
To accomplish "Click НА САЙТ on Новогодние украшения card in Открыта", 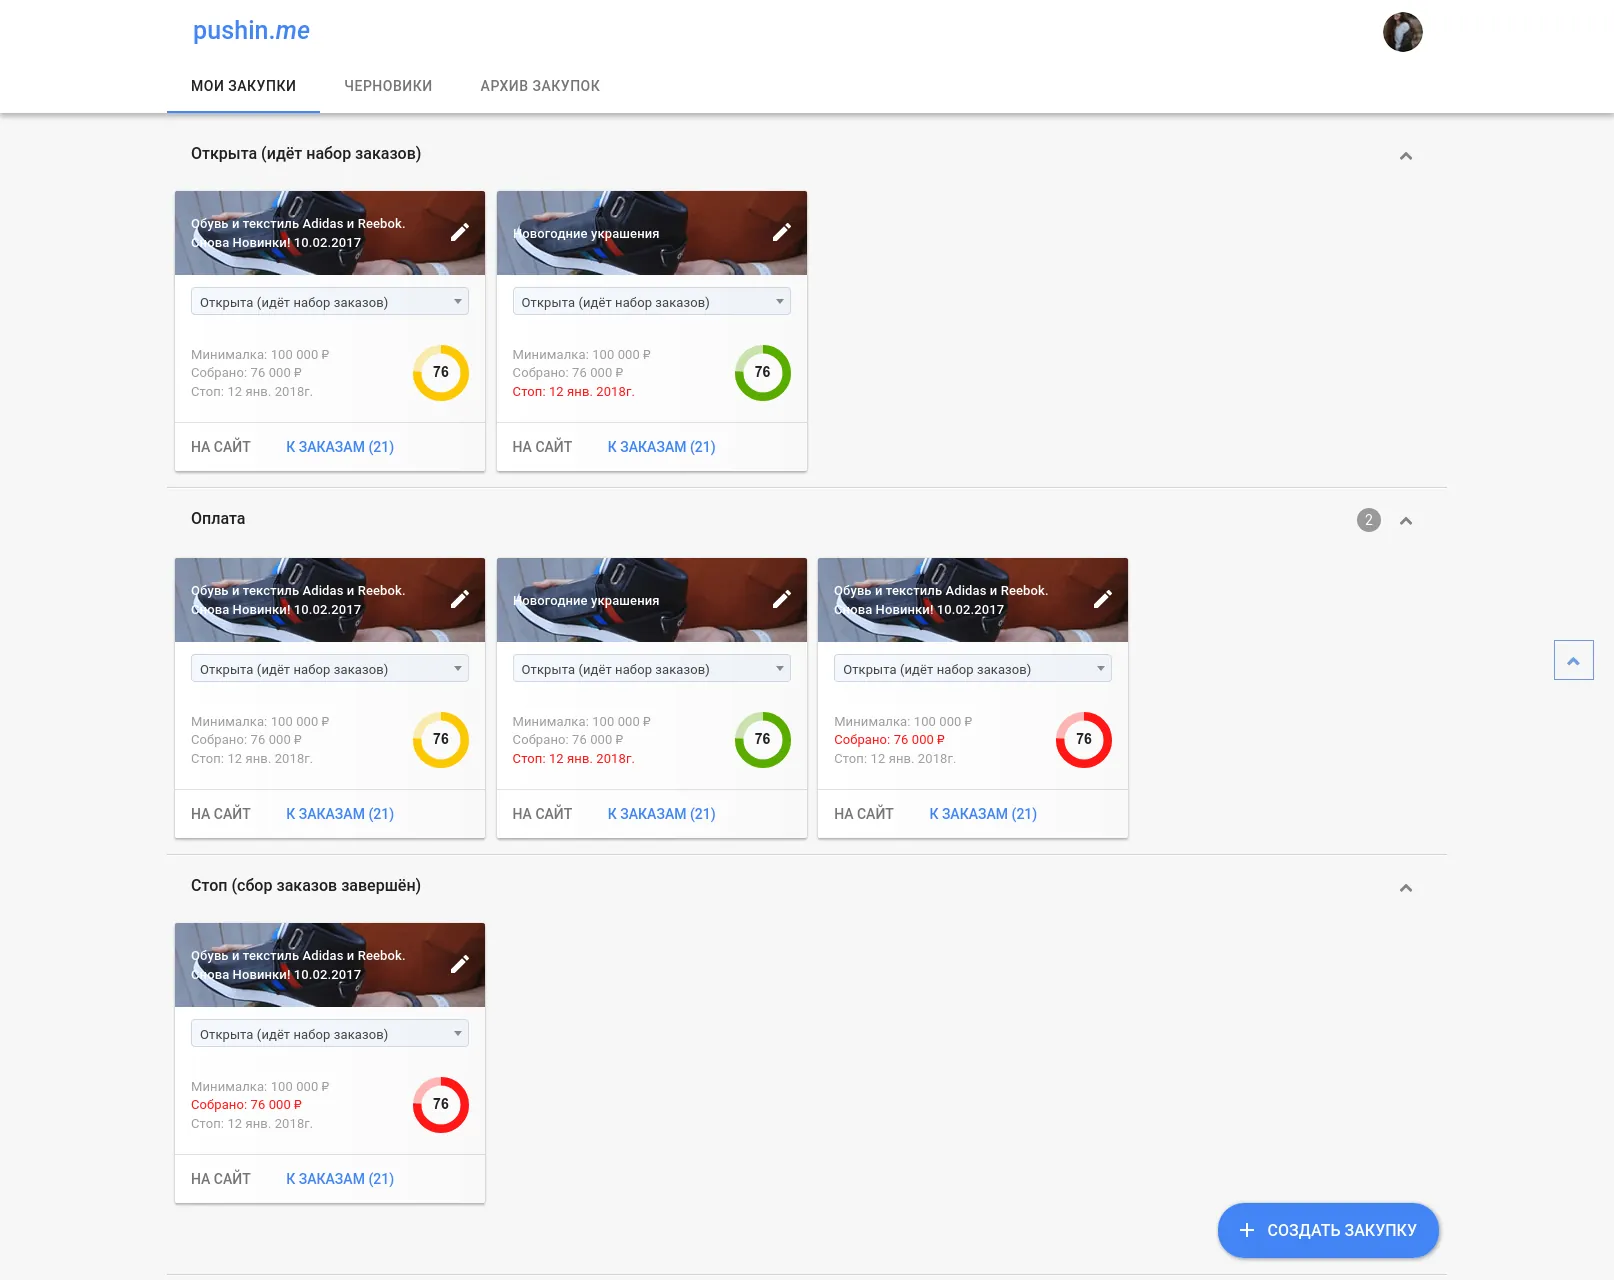I will tap(542, 447).
